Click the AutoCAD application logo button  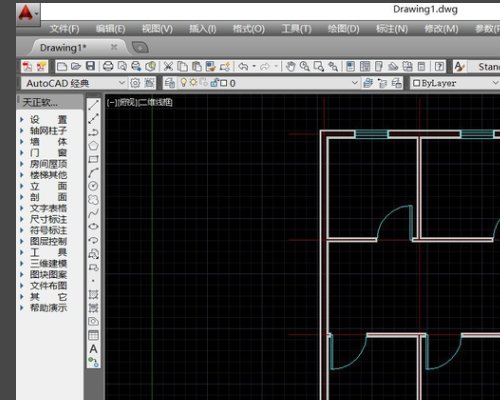[28, 14]
